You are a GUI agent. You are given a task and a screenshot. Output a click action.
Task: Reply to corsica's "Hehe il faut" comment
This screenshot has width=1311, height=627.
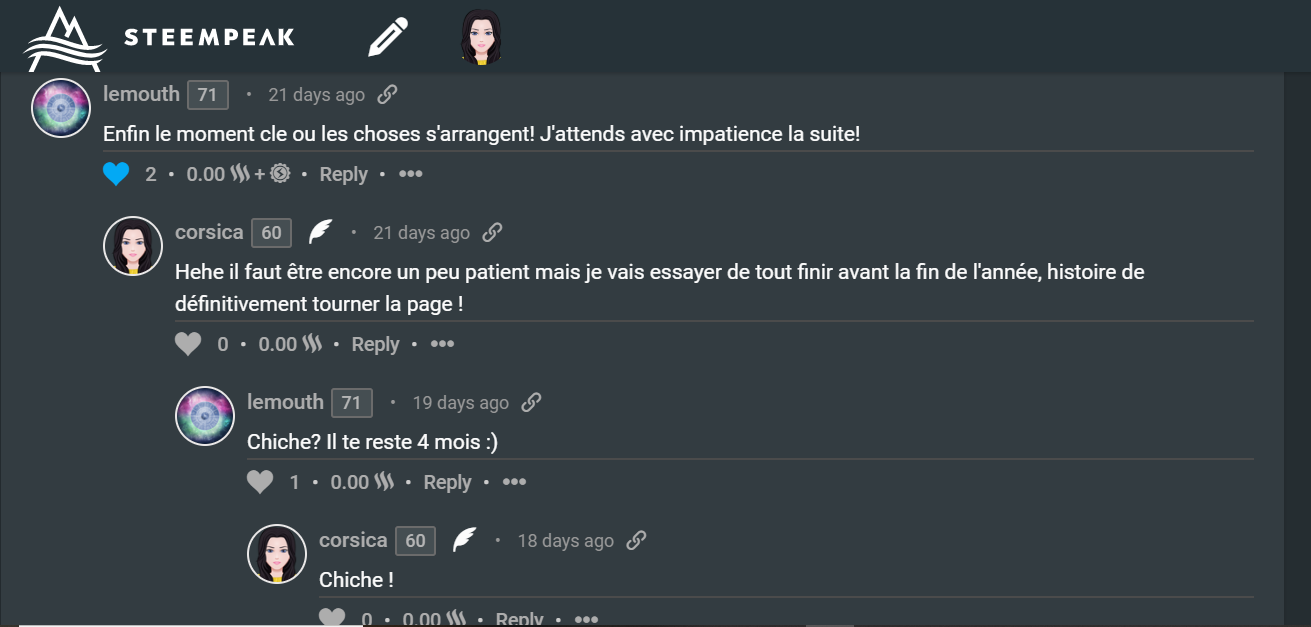pyautogui.click(x=375, y=344)
